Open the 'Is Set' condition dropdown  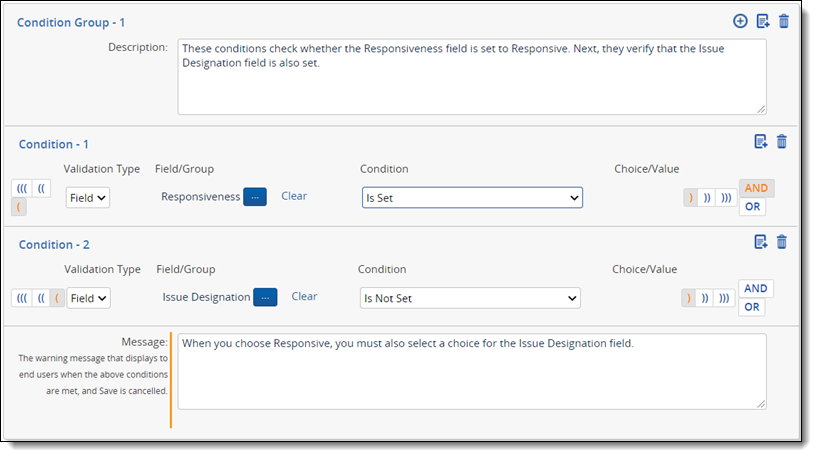click(x=471, y=198)
